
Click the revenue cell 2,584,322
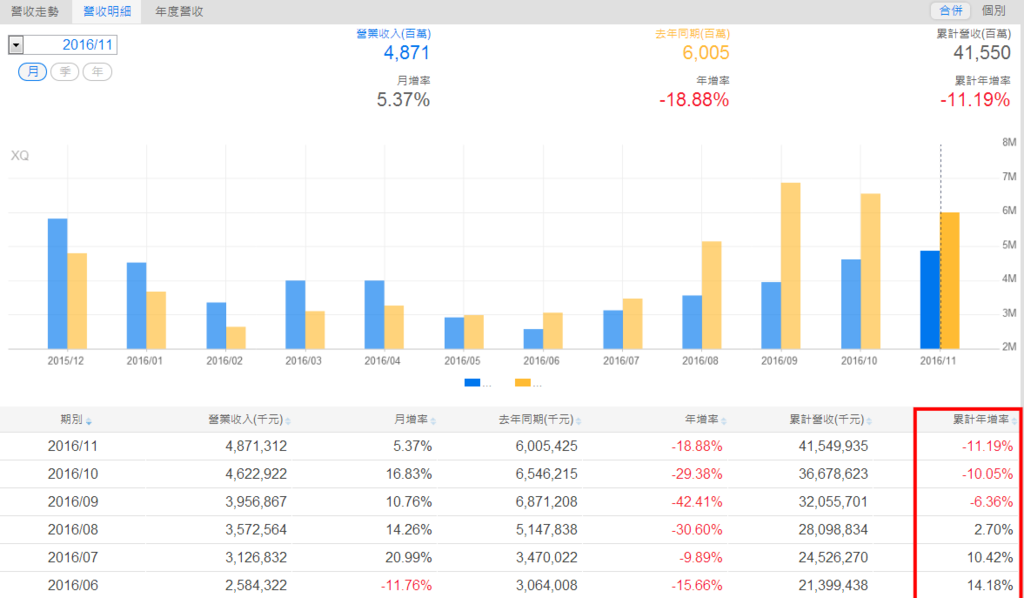[256, 586]
